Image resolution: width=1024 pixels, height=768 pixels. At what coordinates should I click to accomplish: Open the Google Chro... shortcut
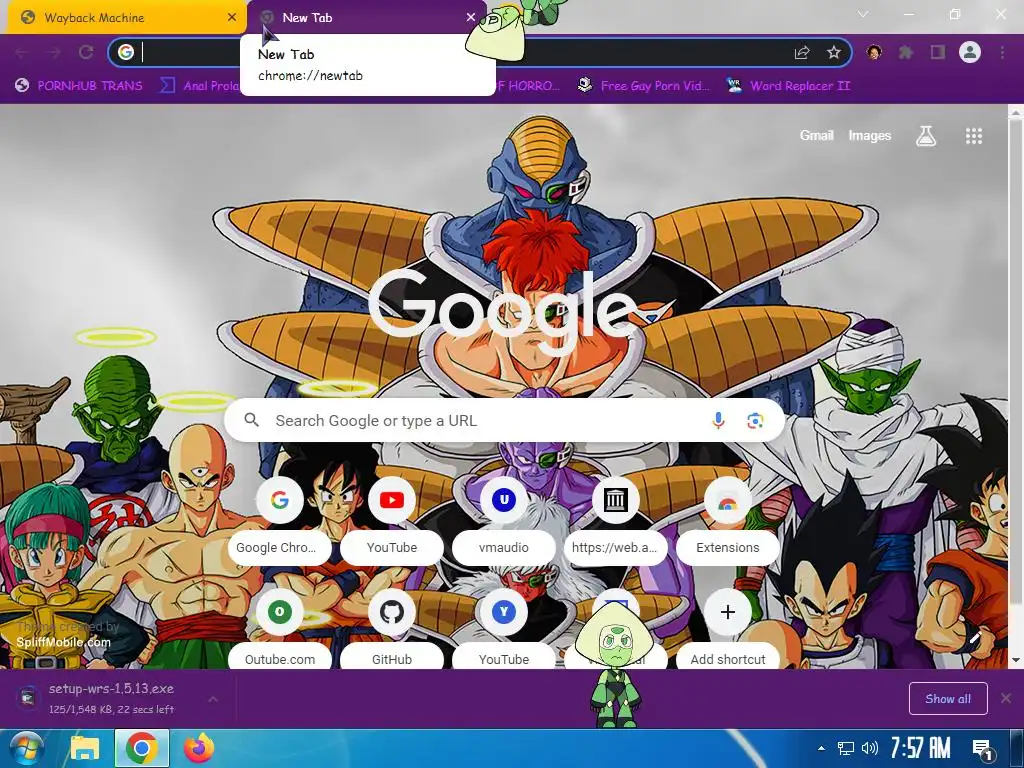coord(280,521)
